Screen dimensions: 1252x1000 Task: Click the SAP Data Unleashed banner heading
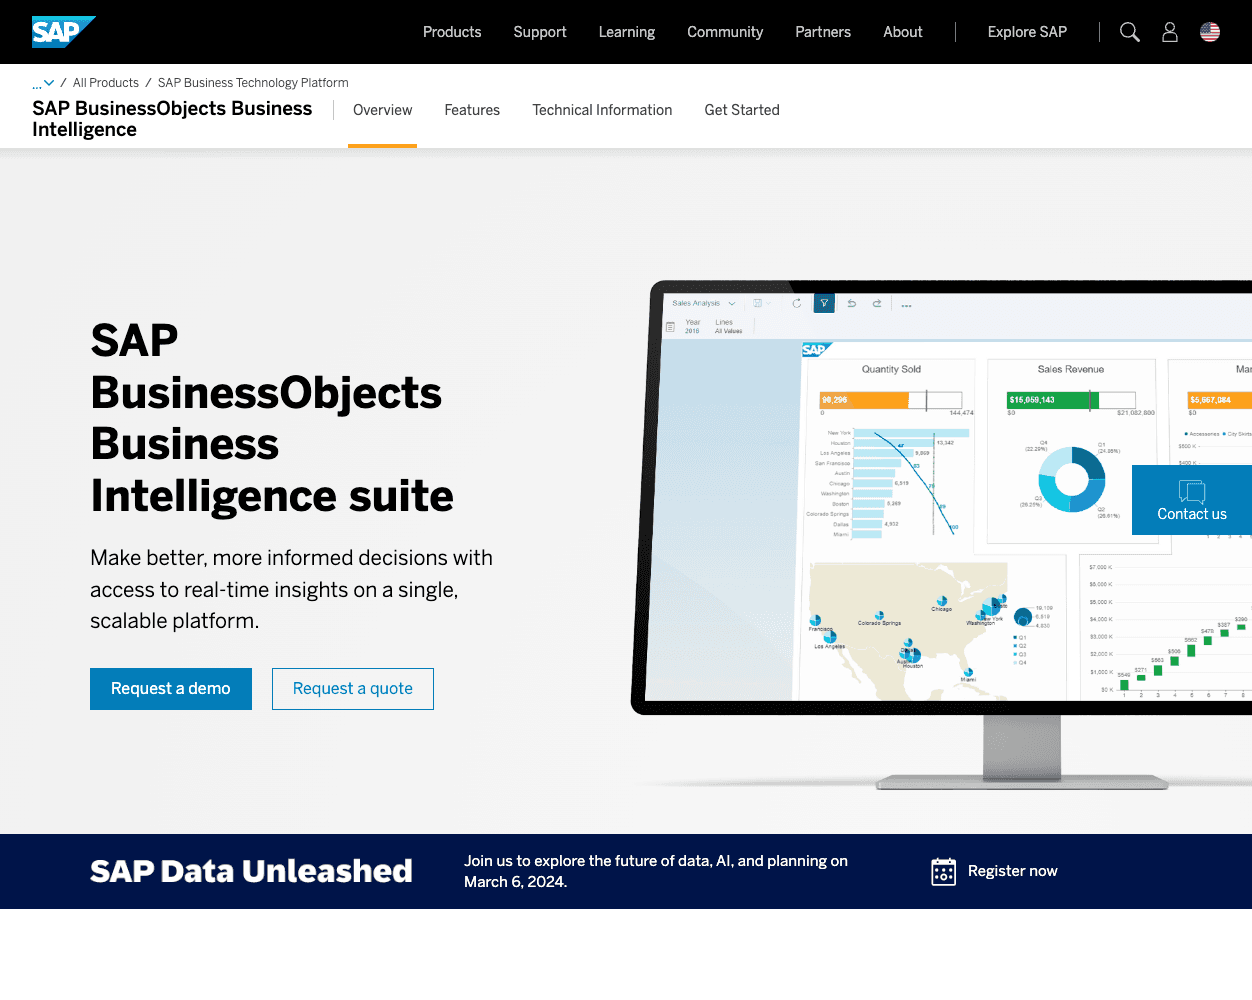click(x=251, y=871)
